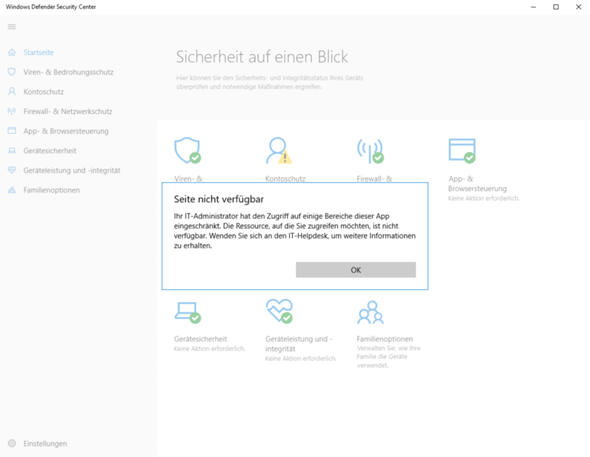Click the window icon beside App- & Browsersteuerung
590x457 pixels.
[x=12, y=131]
